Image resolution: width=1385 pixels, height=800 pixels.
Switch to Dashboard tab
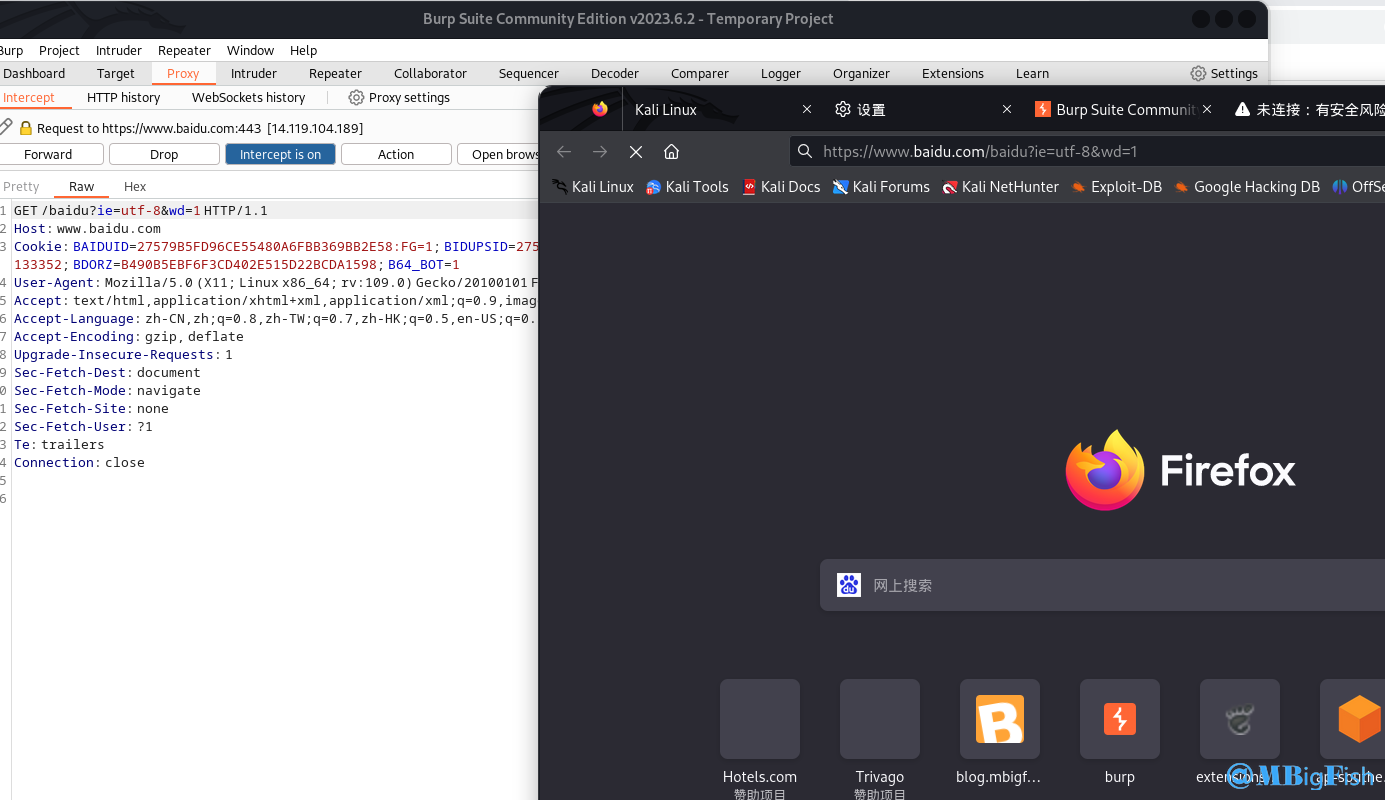[34, 73]
